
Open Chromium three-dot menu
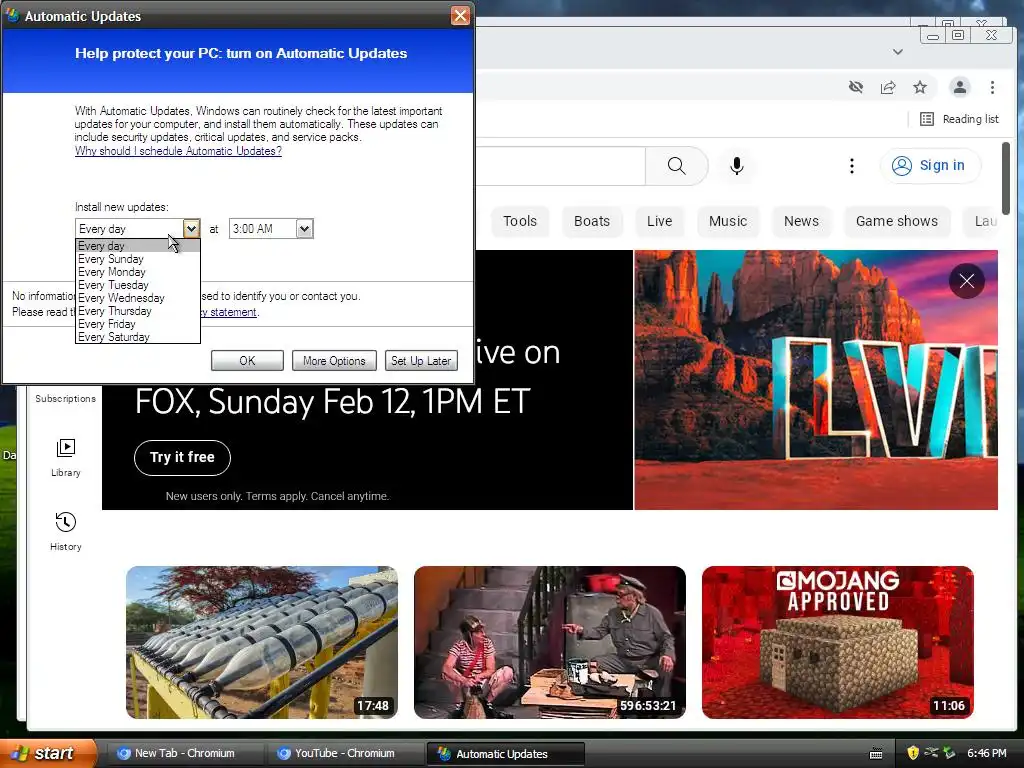(992, 87)
